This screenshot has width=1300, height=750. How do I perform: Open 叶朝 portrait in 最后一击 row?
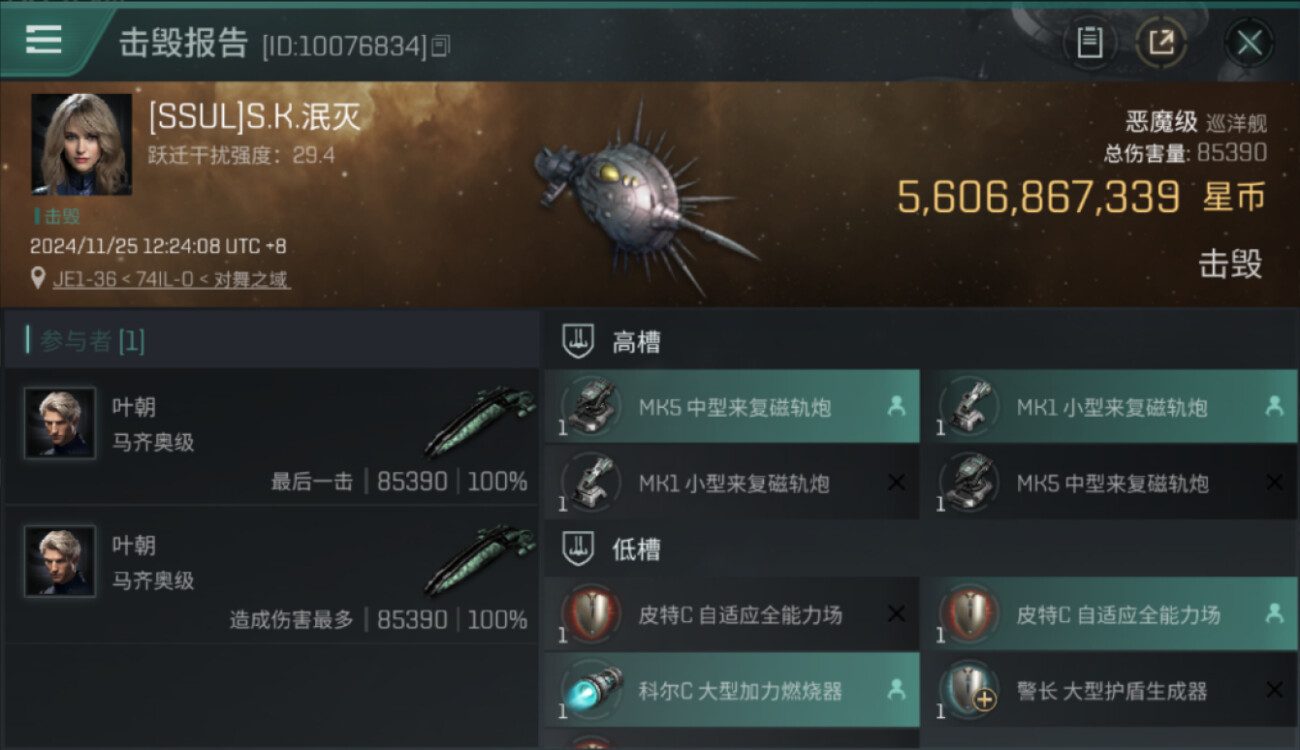60,423
